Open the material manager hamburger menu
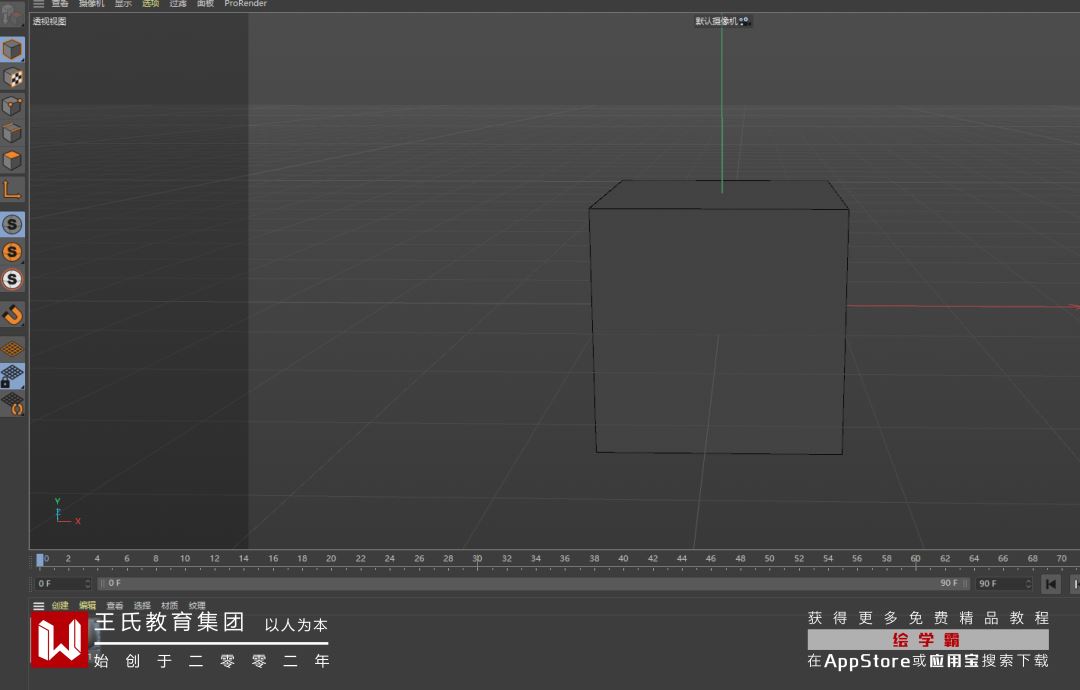This screenshot has width=1080, height=690. coord(39,606)
